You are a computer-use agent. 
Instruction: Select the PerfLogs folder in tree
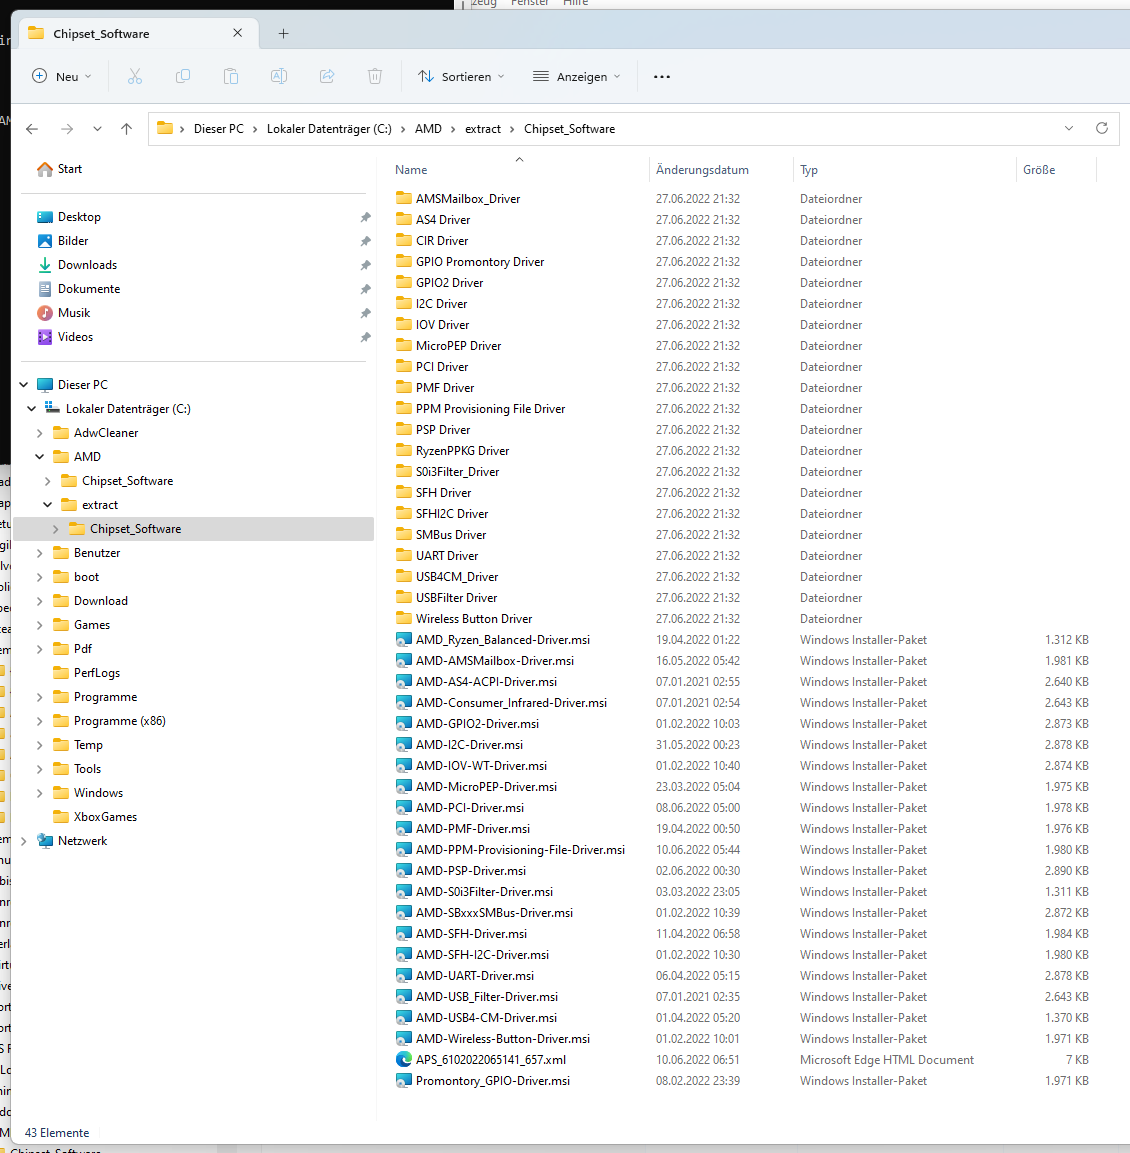[x=85, y=673]
